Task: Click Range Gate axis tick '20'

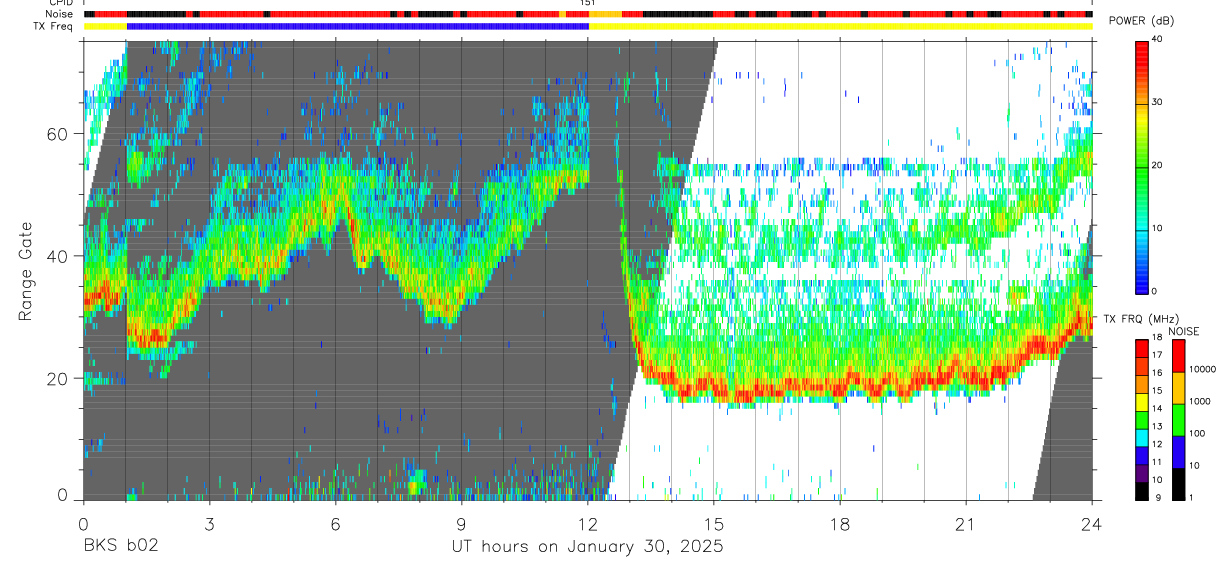Action: (x=59, y=379)
